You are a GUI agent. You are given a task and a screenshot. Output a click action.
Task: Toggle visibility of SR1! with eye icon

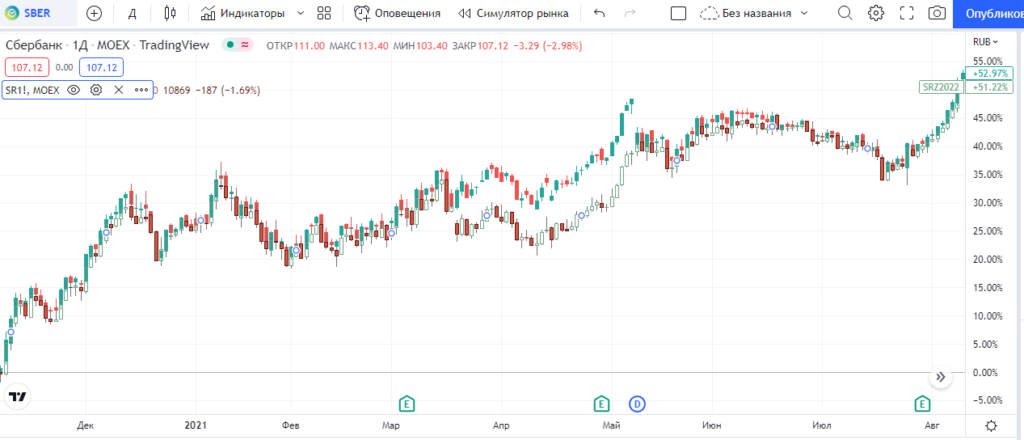tap(74, 90)
